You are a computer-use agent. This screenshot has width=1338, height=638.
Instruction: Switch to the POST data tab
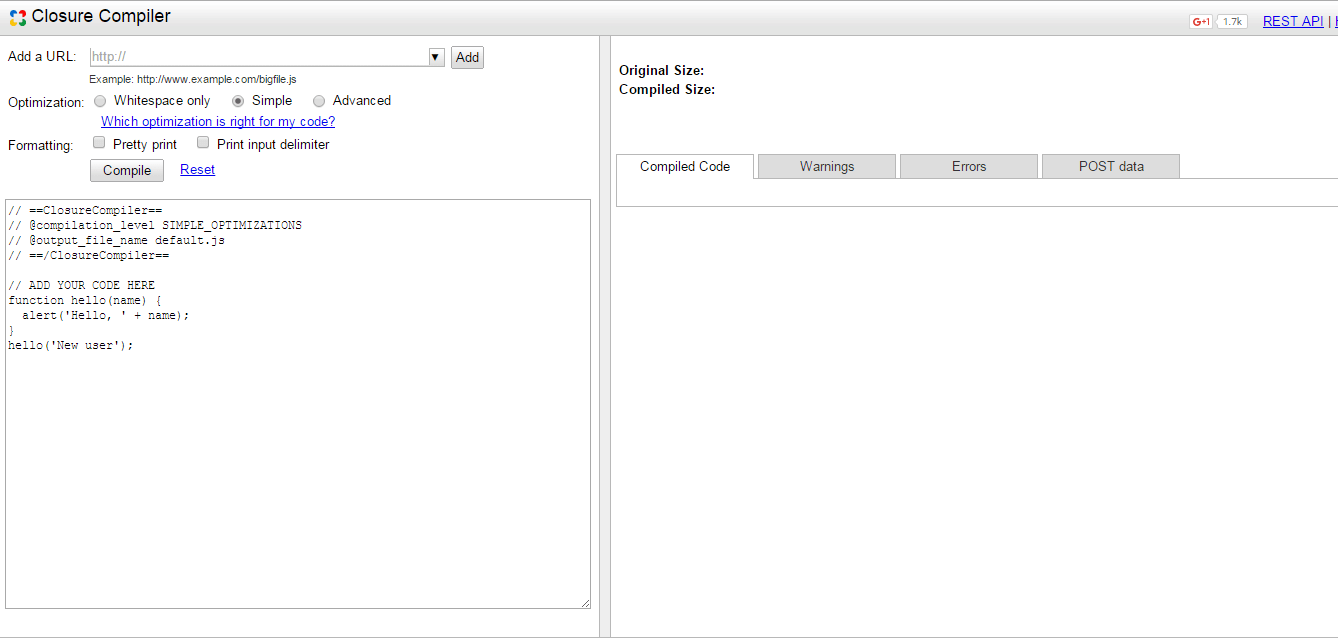pyautogui.click(x=1111, y=166)
